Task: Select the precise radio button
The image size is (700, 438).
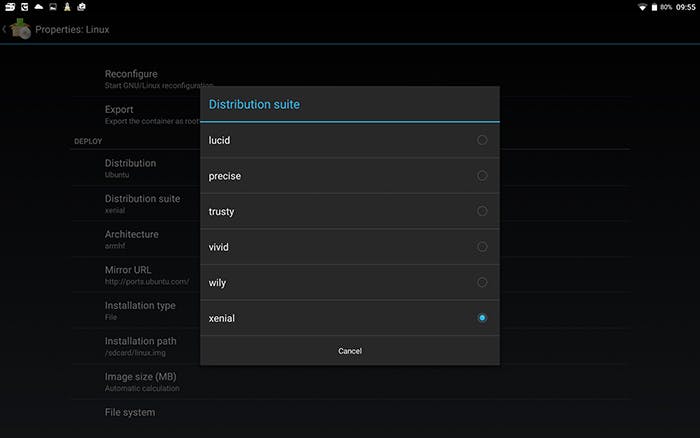Action: click(482, 176)
